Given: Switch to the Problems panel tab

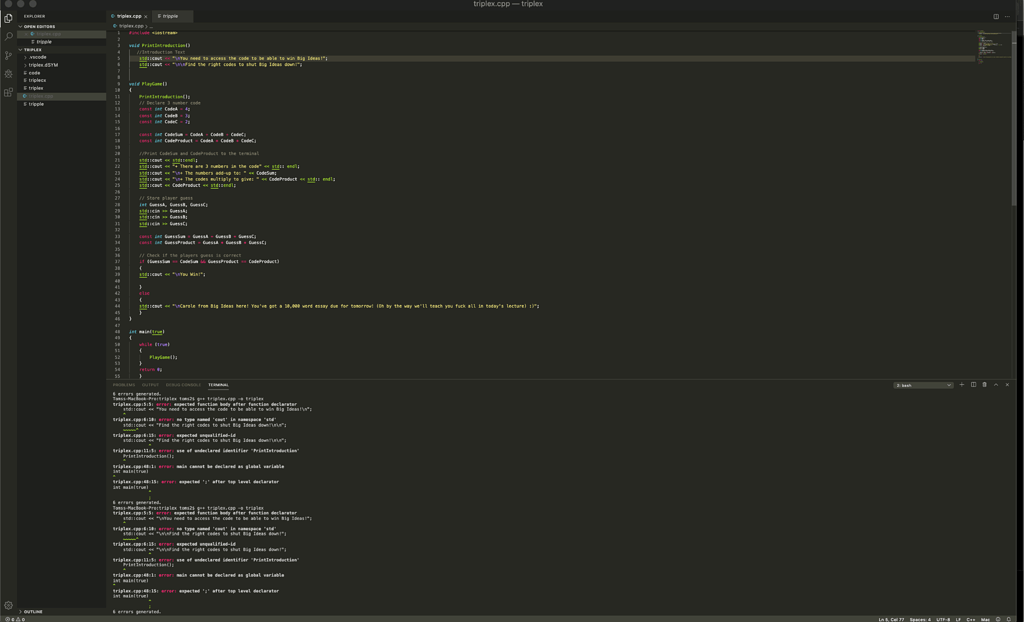Looking at the screenshot, I should [124, 385].
